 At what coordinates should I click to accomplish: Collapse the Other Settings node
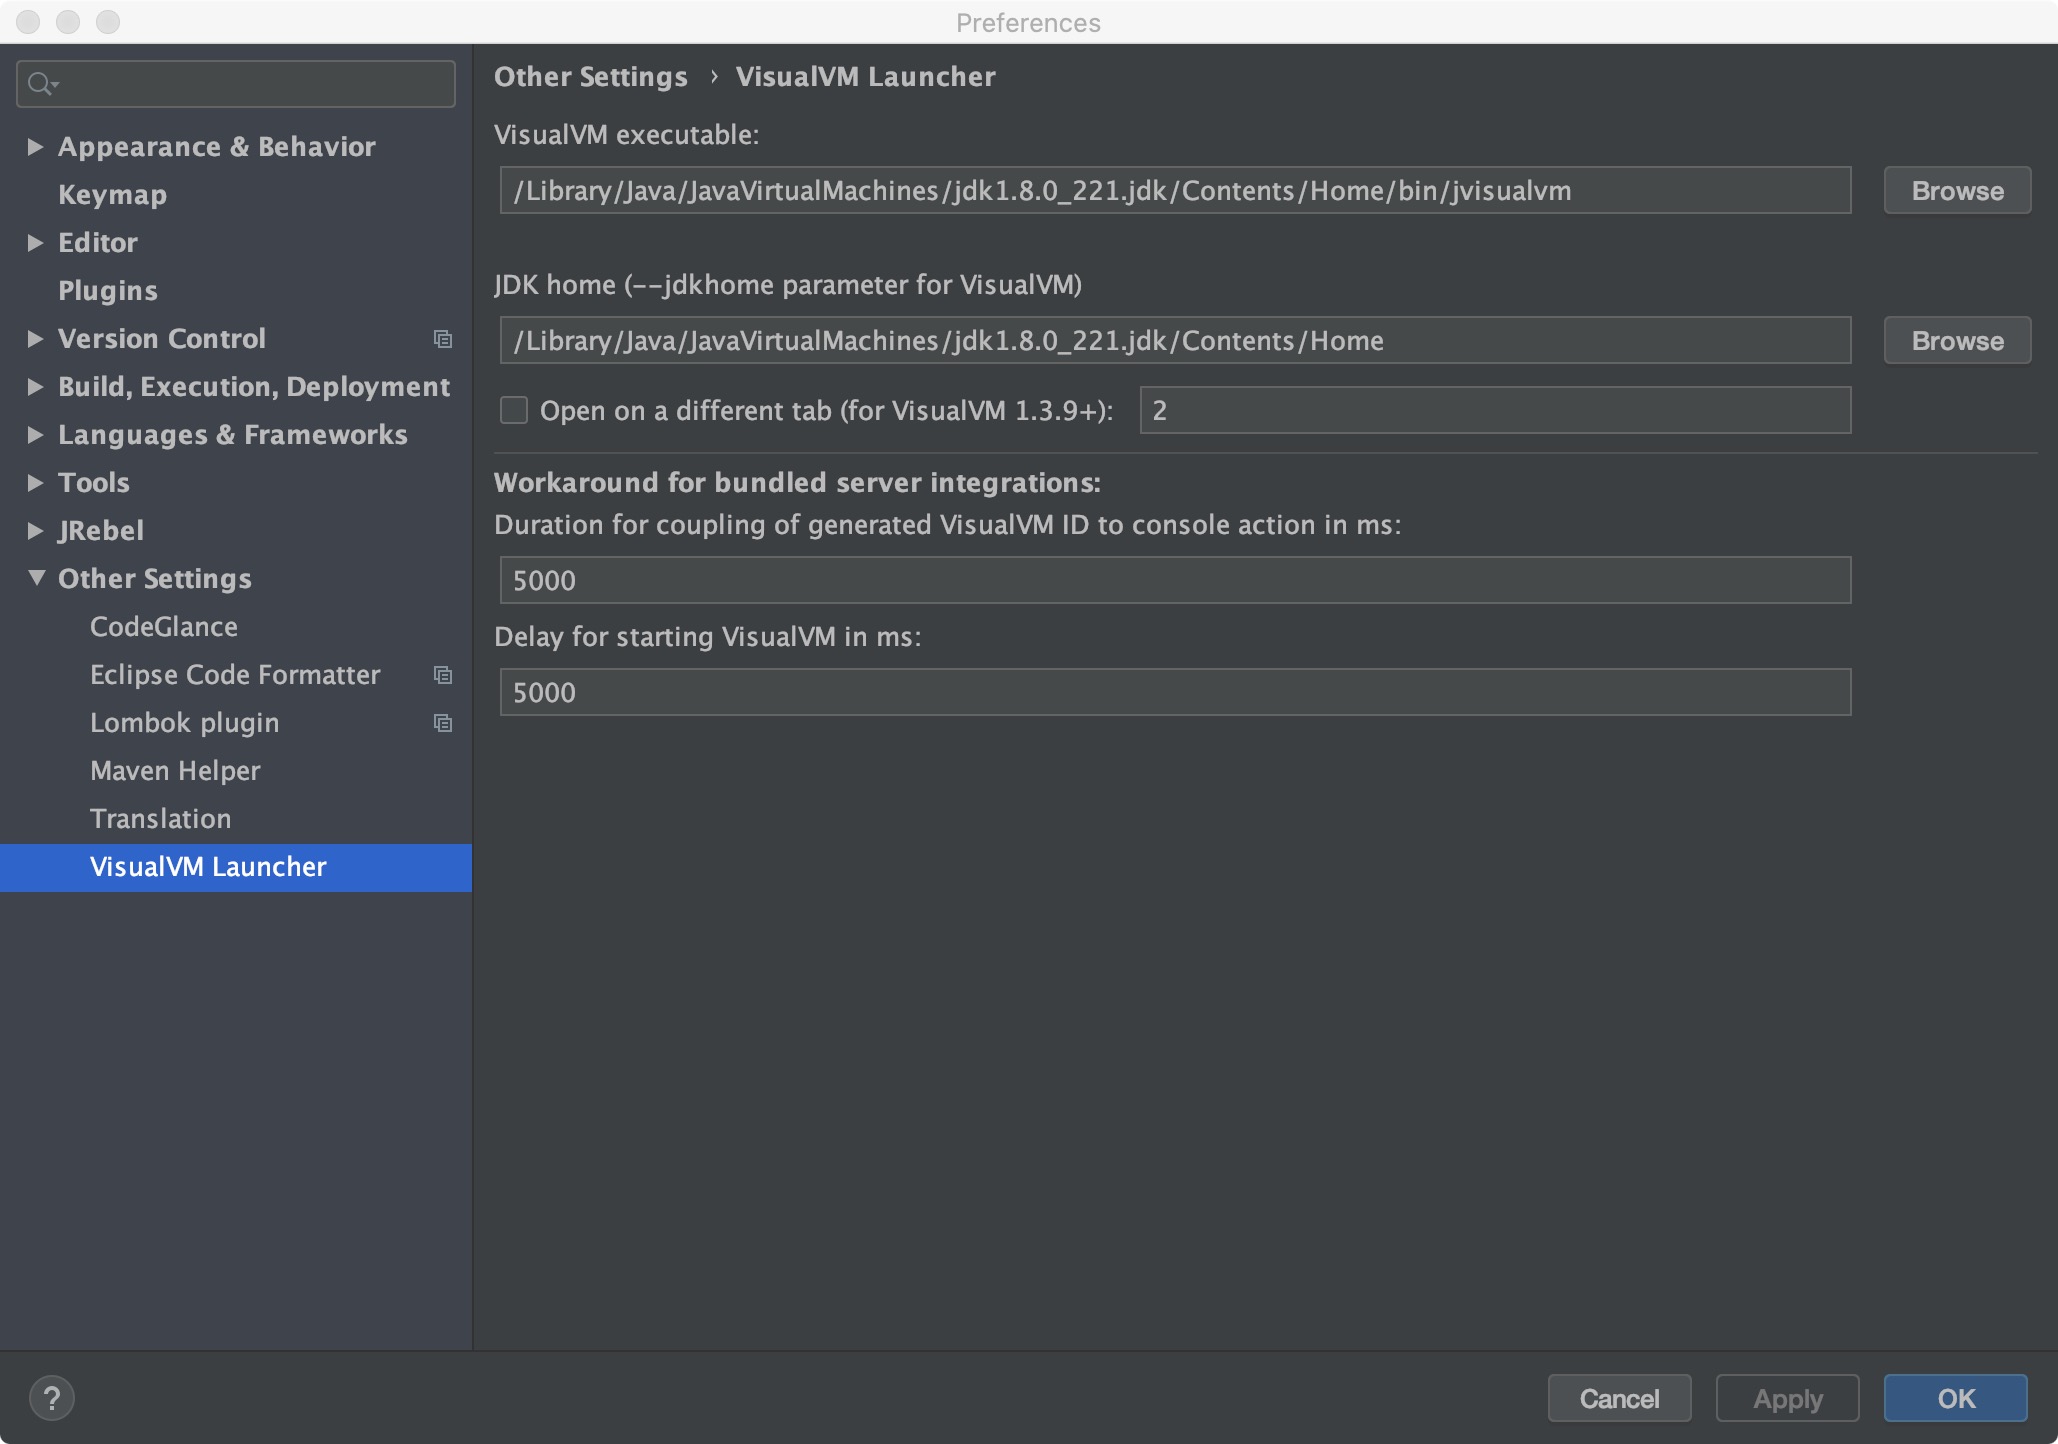point(36,578)
